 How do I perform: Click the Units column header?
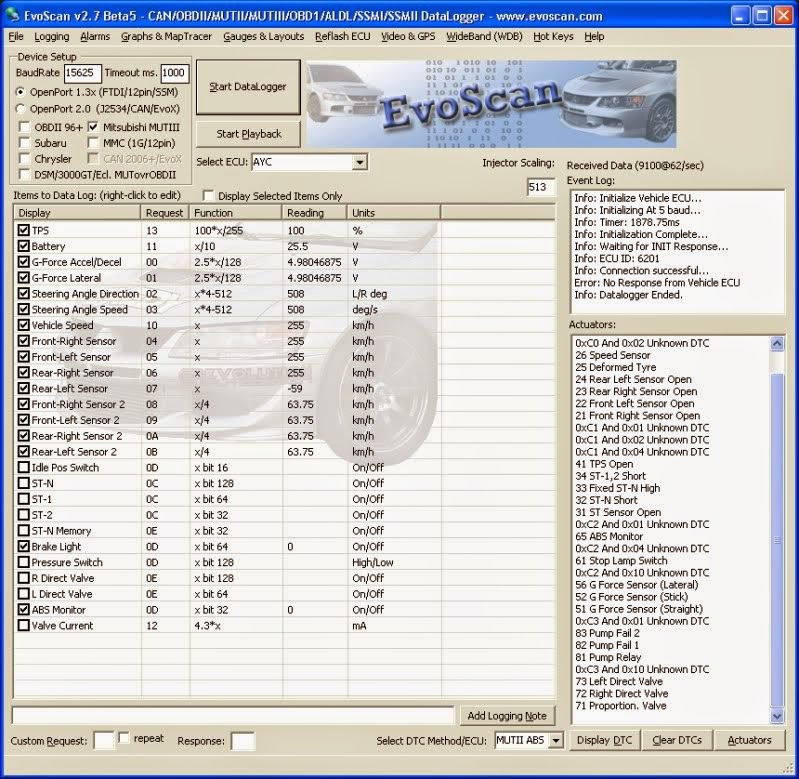tap(394, 213)
